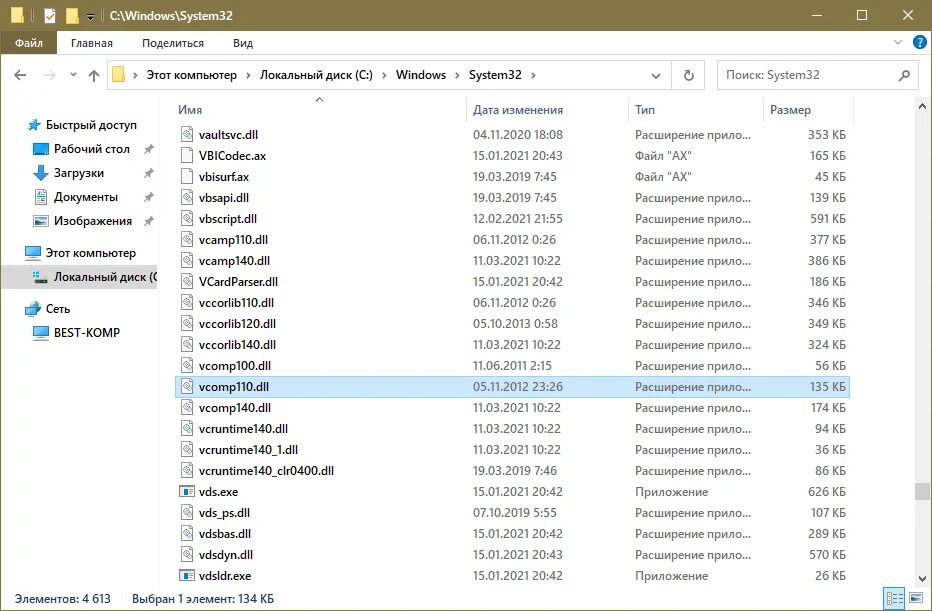Screen dimensions: 932x611
Task: Open the Файл menu
Action: [29, 43]
